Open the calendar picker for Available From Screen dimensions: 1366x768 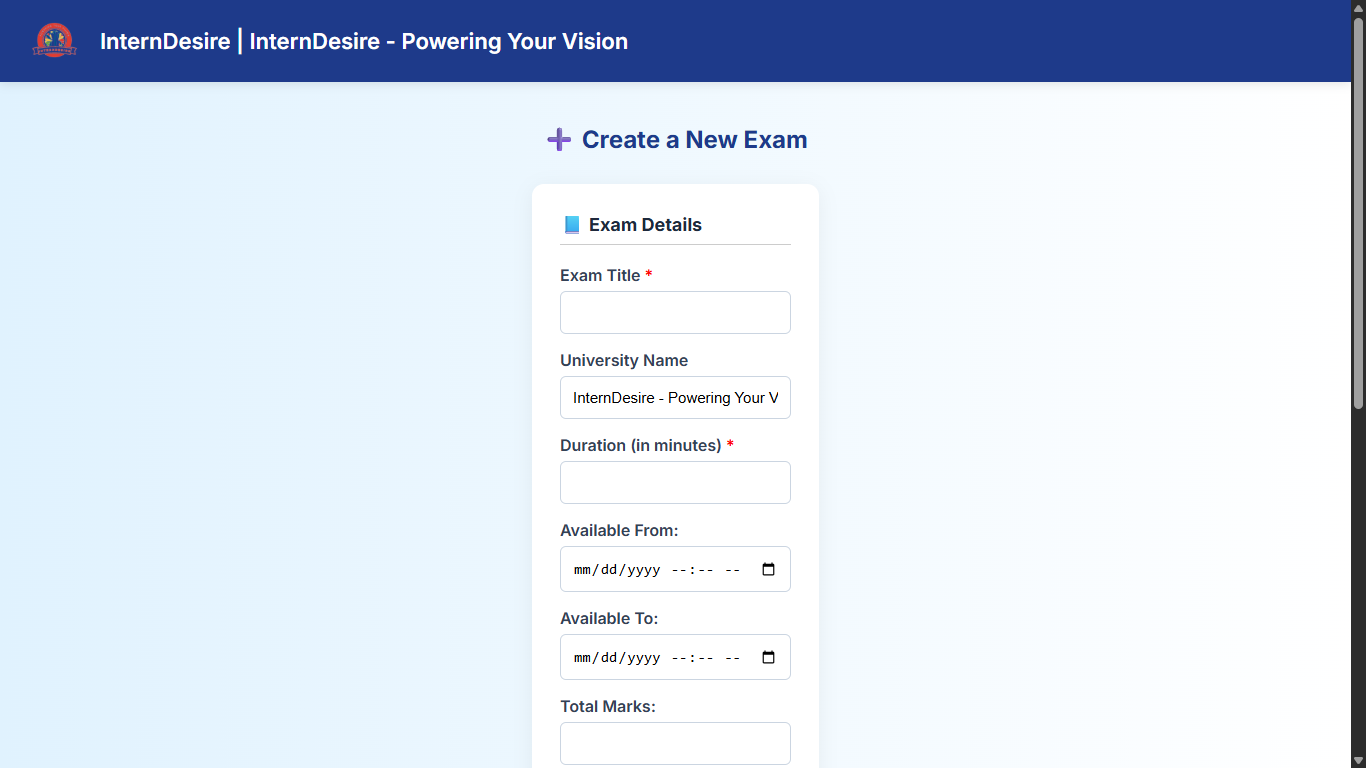[768, 570]
